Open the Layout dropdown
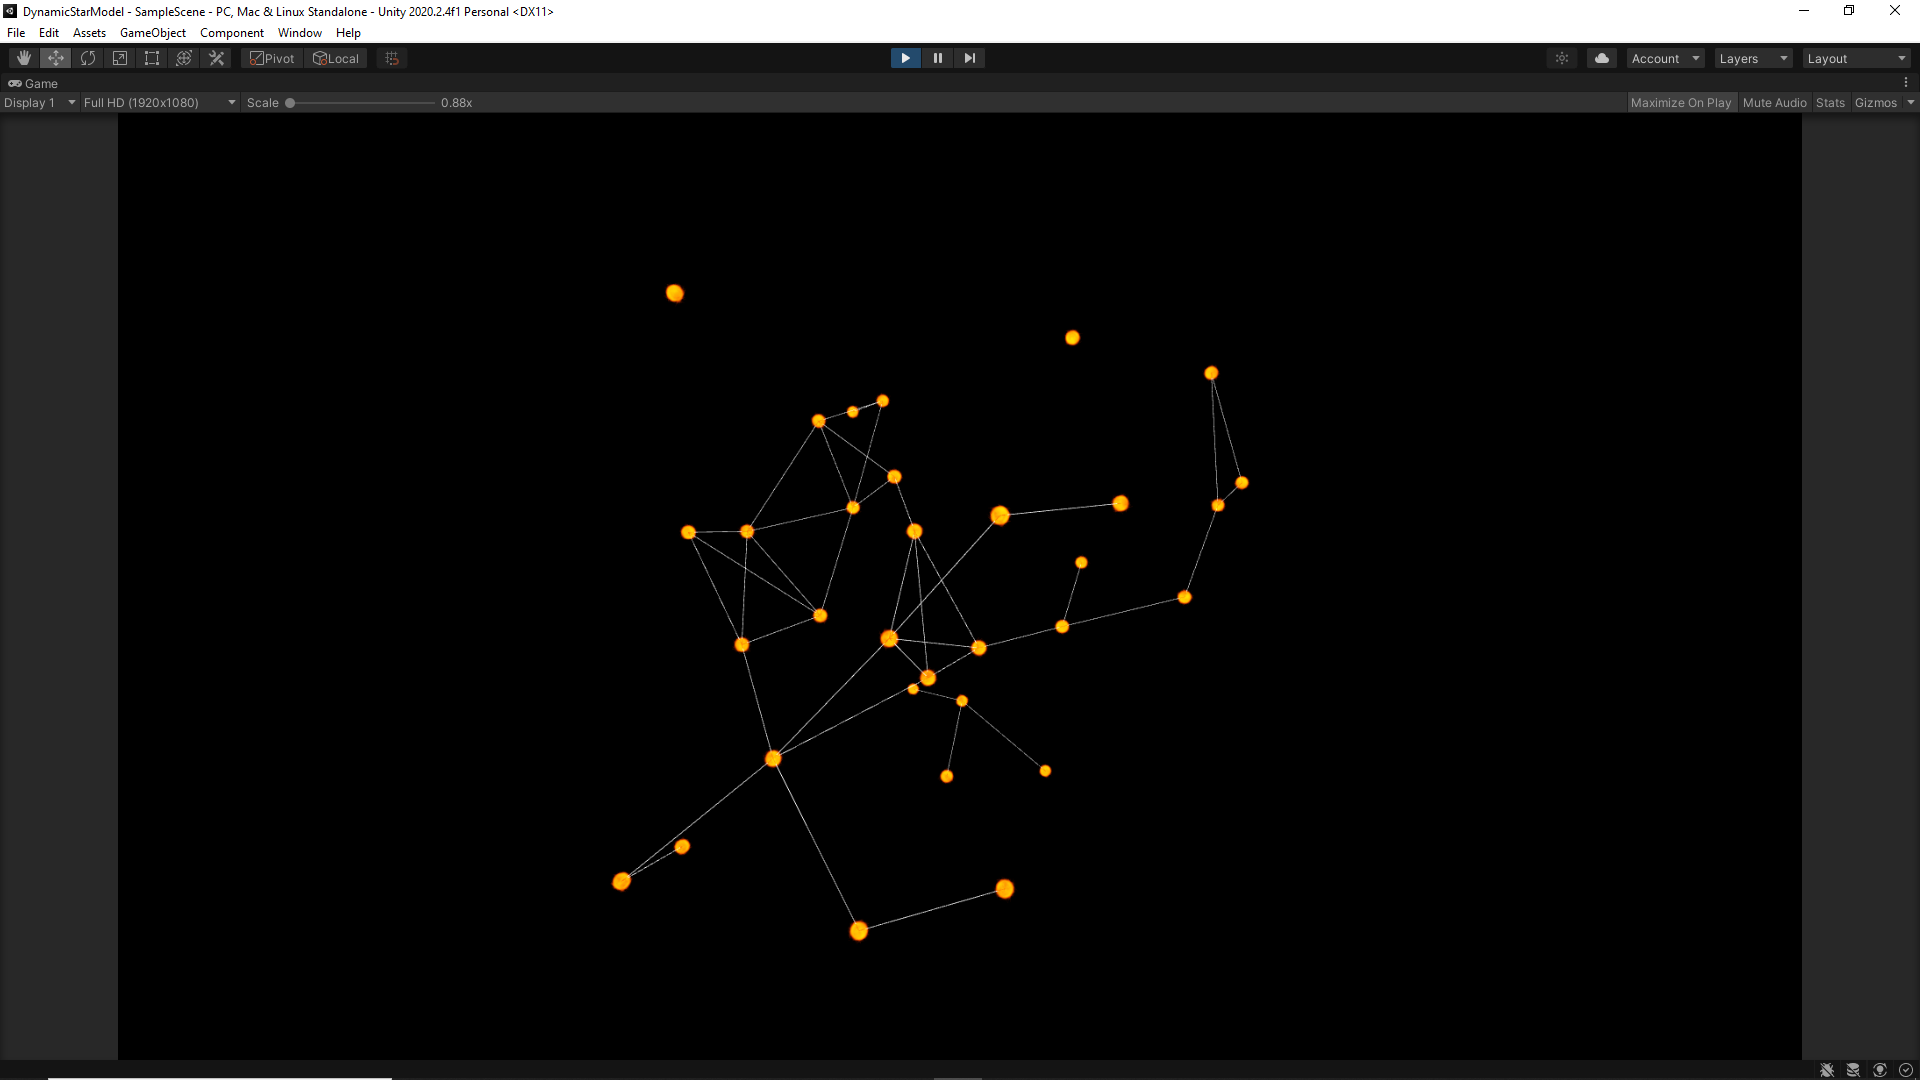This screenshot has width=1920, height=1080. coord(1855,58)
